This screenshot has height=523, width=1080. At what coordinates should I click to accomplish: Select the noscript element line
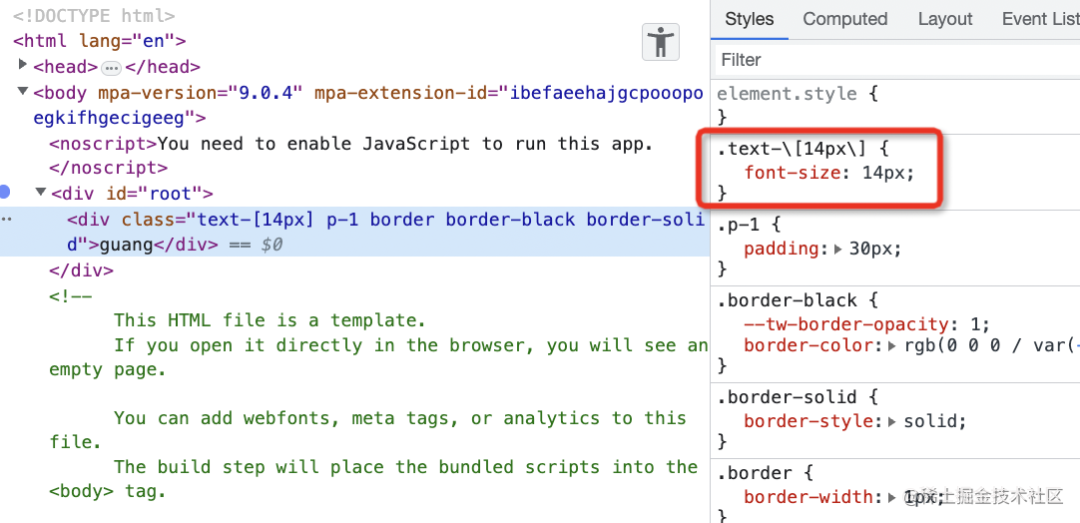pyautogui.click(x=351, y=143)
